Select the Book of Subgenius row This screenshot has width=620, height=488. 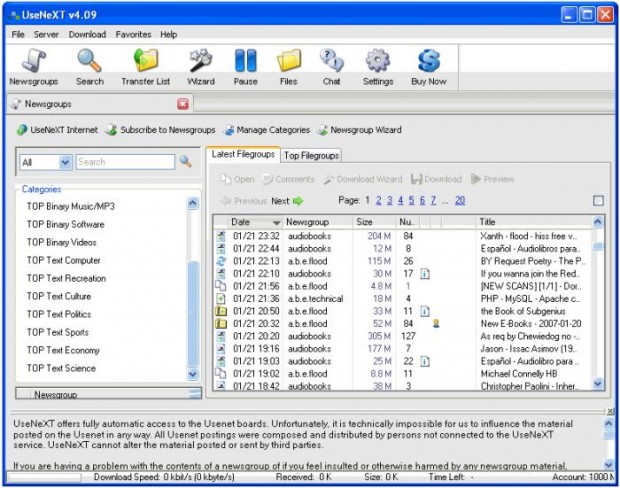[403, 311]
